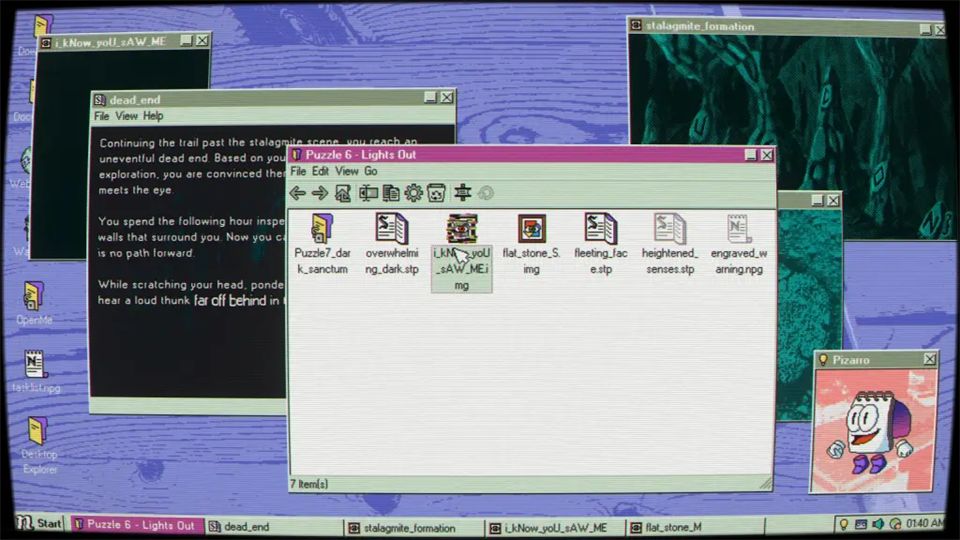This screenshot has width=960, height=540.
Task: Click the rename/cut toolbar icon
Action: 368,193
